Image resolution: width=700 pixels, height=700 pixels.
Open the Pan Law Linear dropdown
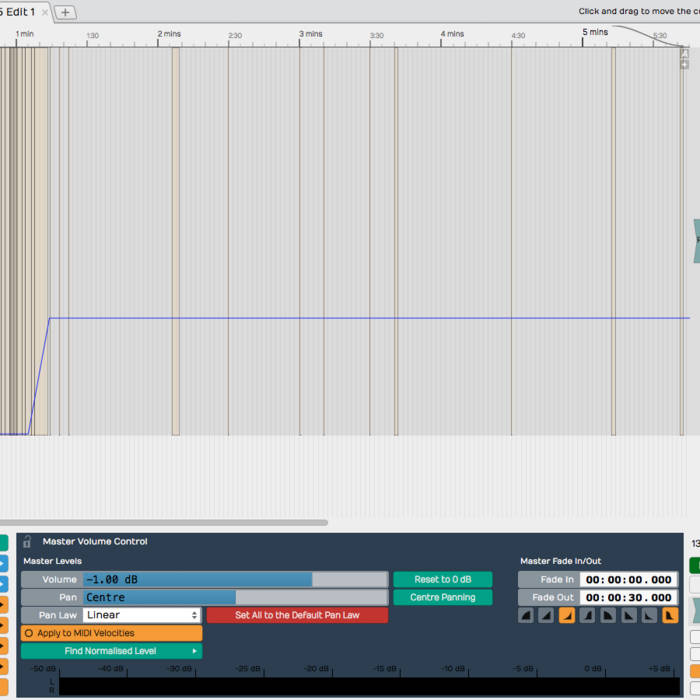coord(141,615)
